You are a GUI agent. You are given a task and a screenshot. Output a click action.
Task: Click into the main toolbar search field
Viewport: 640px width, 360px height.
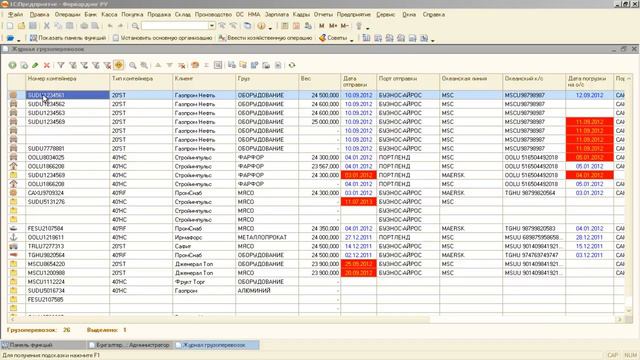175,26
